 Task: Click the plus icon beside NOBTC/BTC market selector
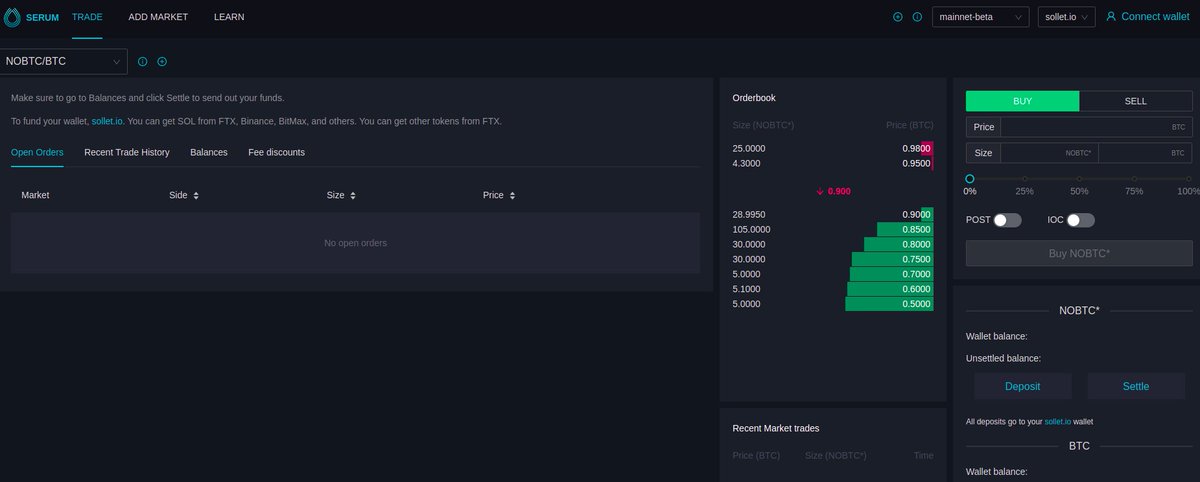[x=162, y=62]
